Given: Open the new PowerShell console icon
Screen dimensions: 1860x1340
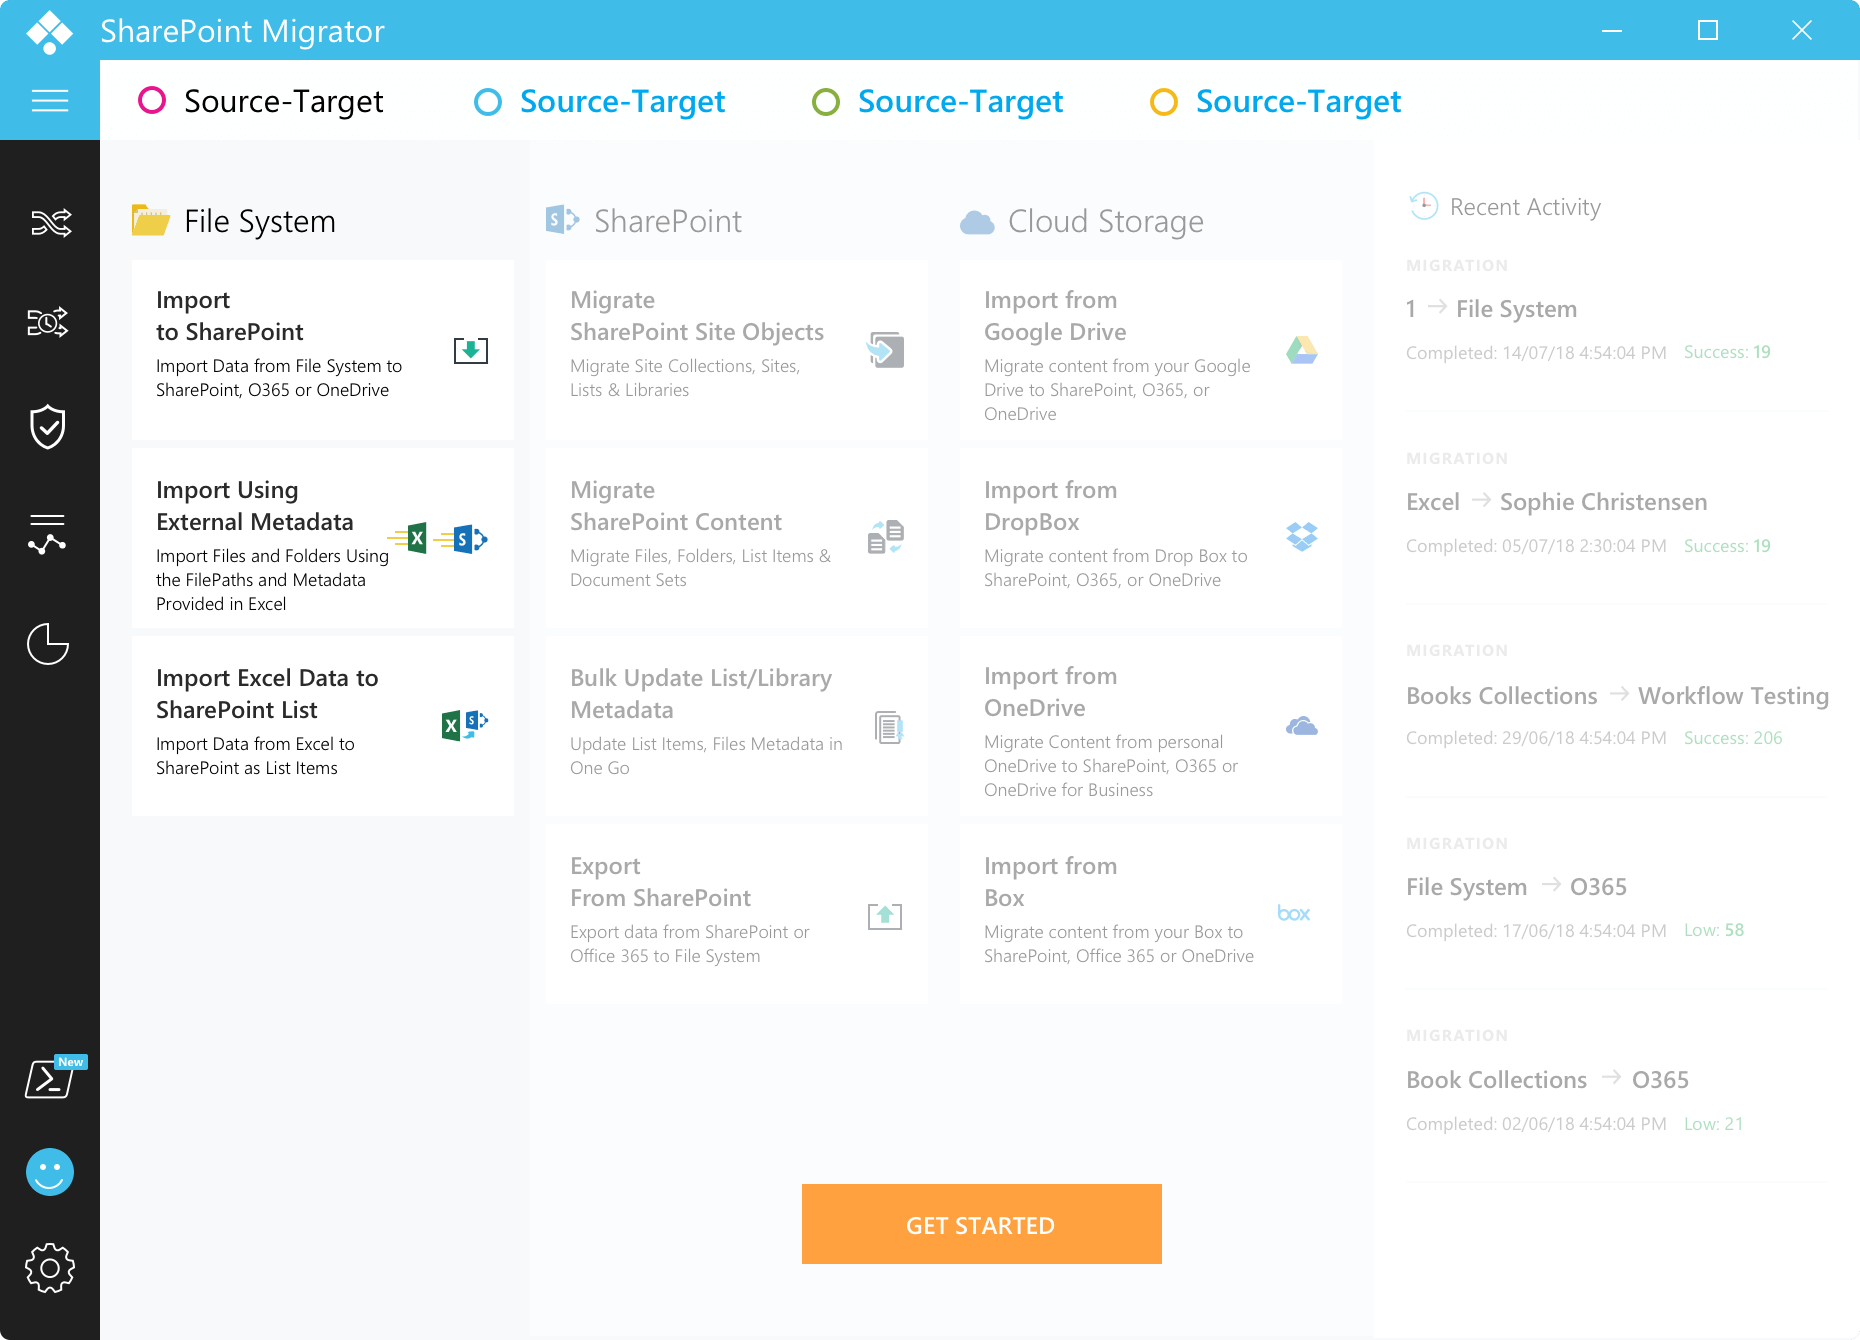Looking at the screenshot, I should [52, 1078].
